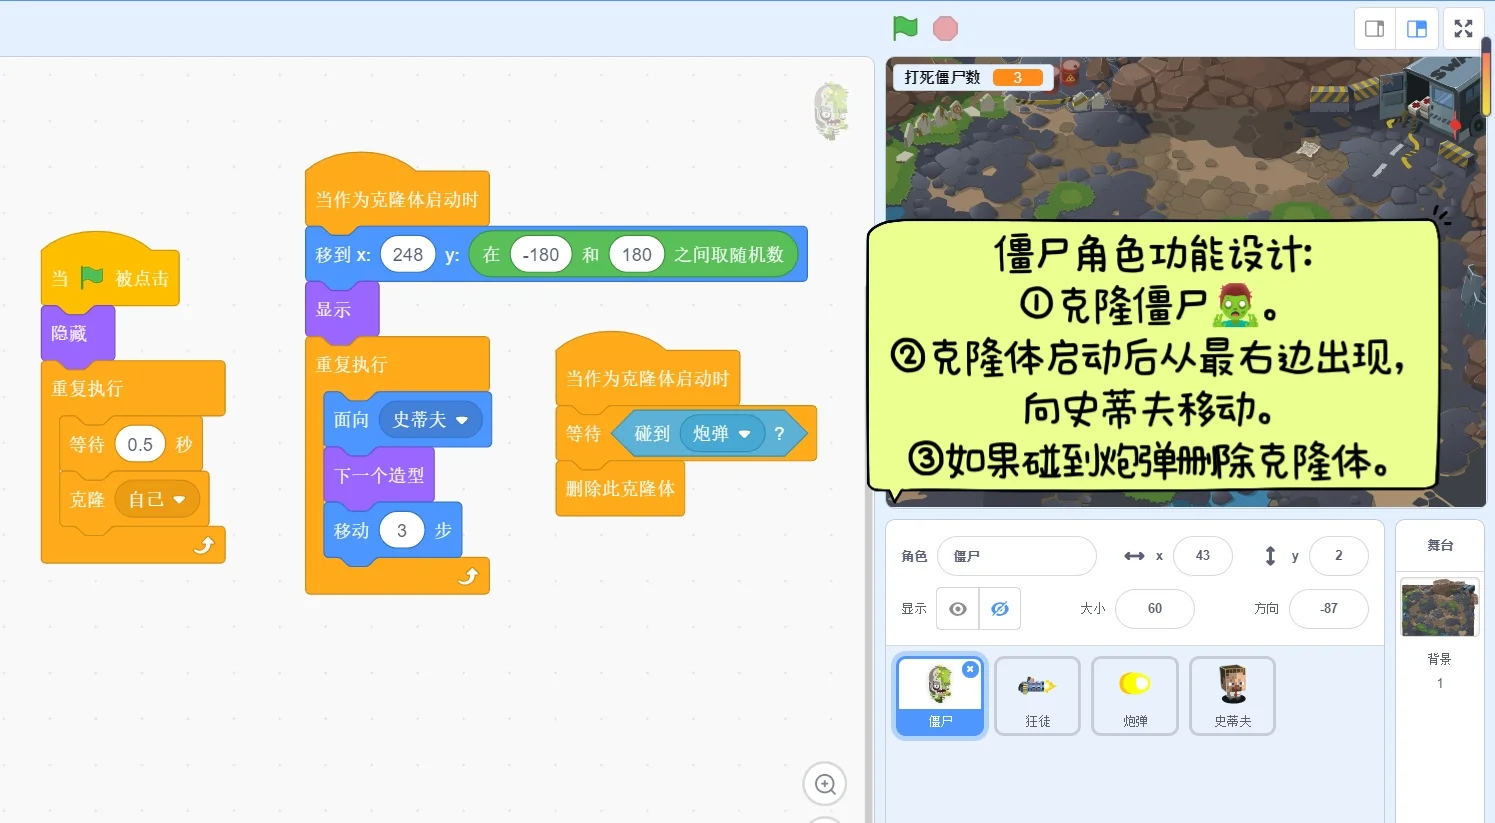This screenshot has width=1495, height=823.
Task: Select the 炮弹 sprite
Action: point(1134,695)
